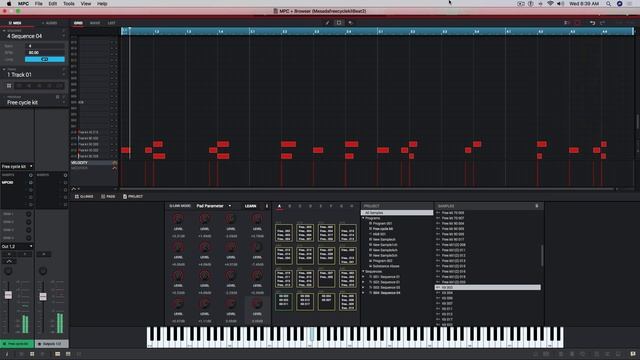Click the BPM value field showing 80.00

coord(44,53)
